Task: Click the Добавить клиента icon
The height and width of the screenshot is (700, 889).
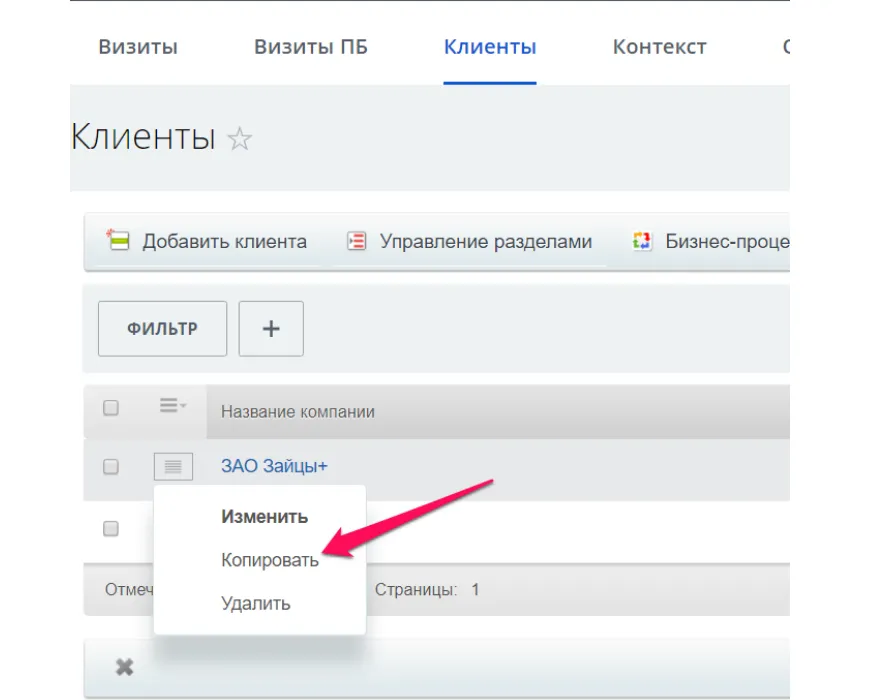Action: (x=117, y=240)
